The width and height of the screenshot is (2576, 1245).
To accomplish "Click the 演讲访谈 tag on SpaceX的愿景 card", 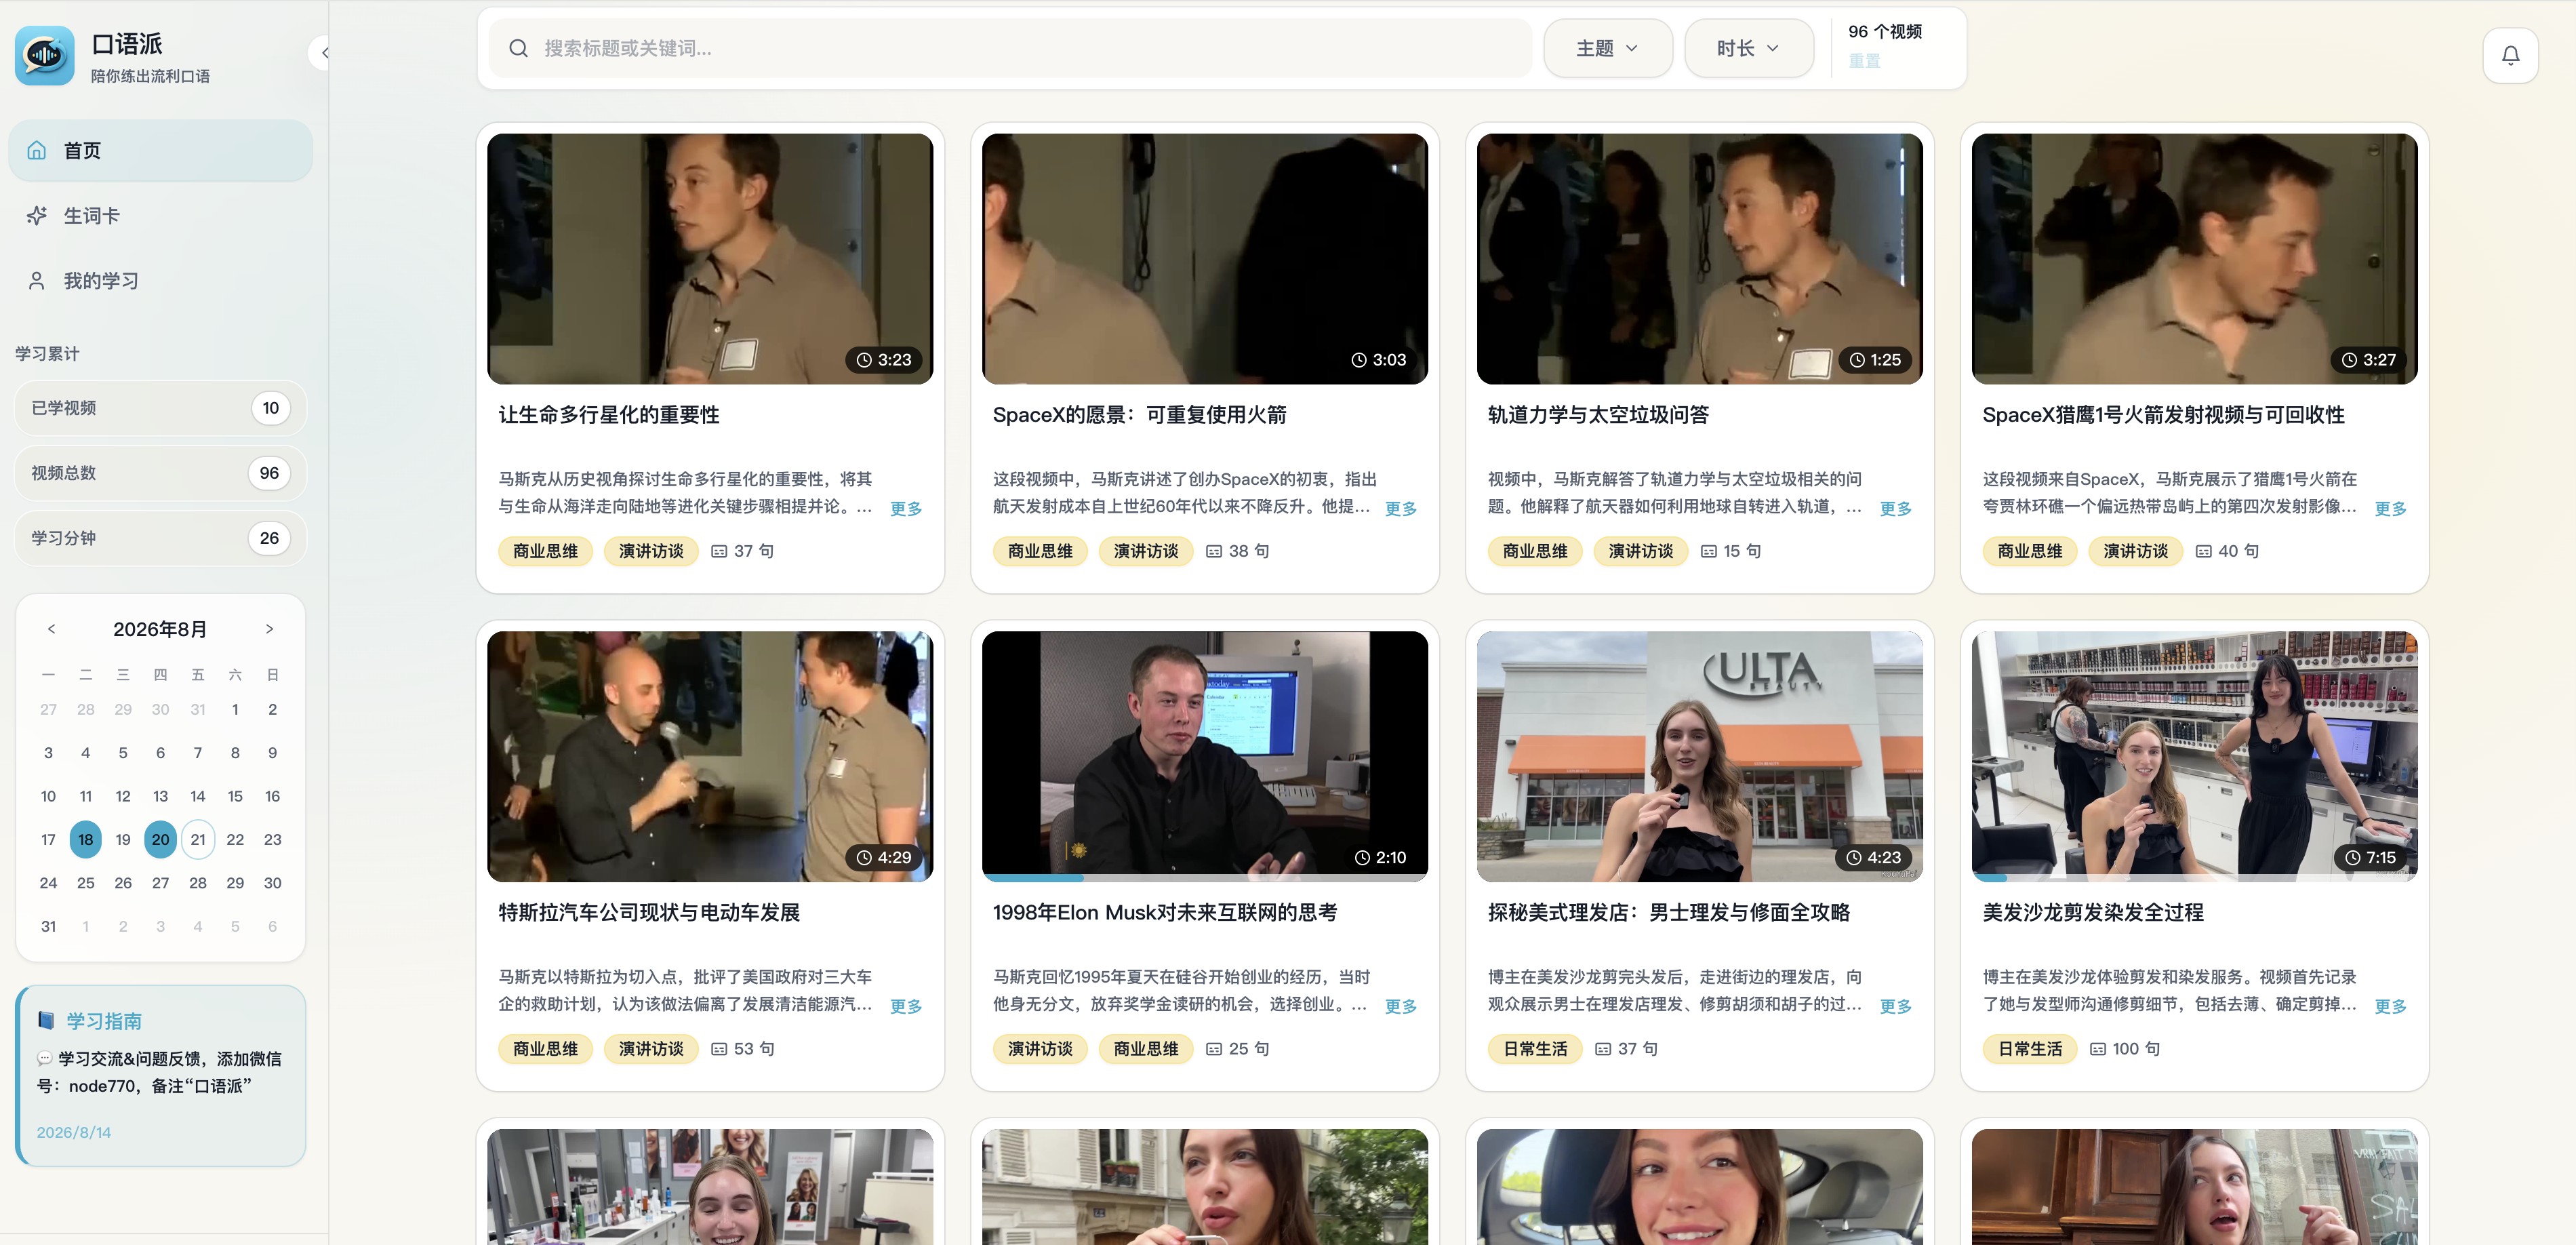I will click(1146, 551).
